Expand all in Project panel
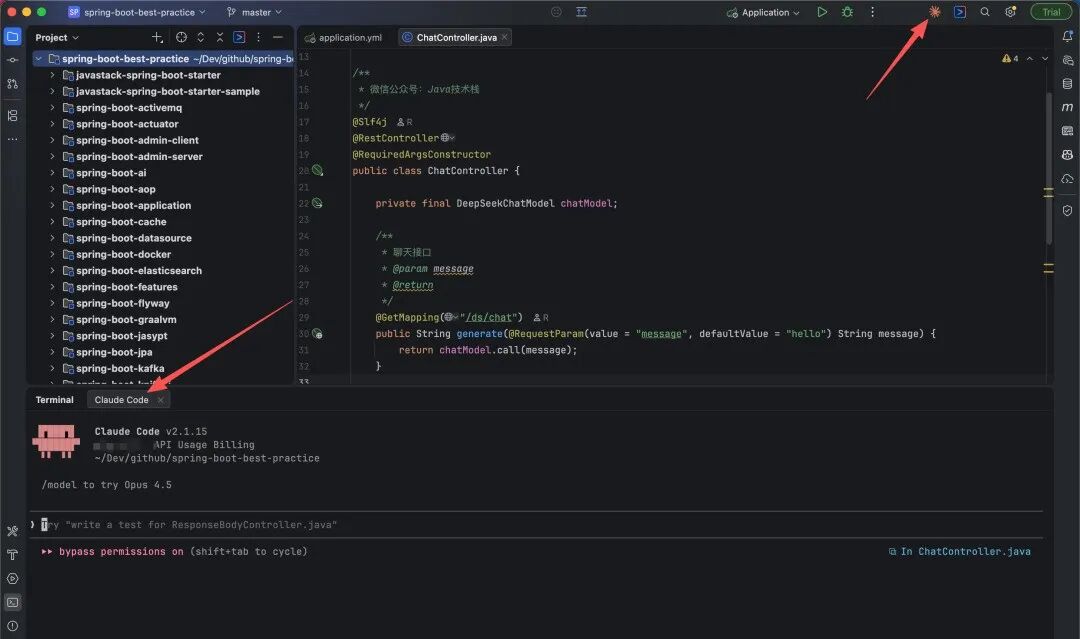 200,37
